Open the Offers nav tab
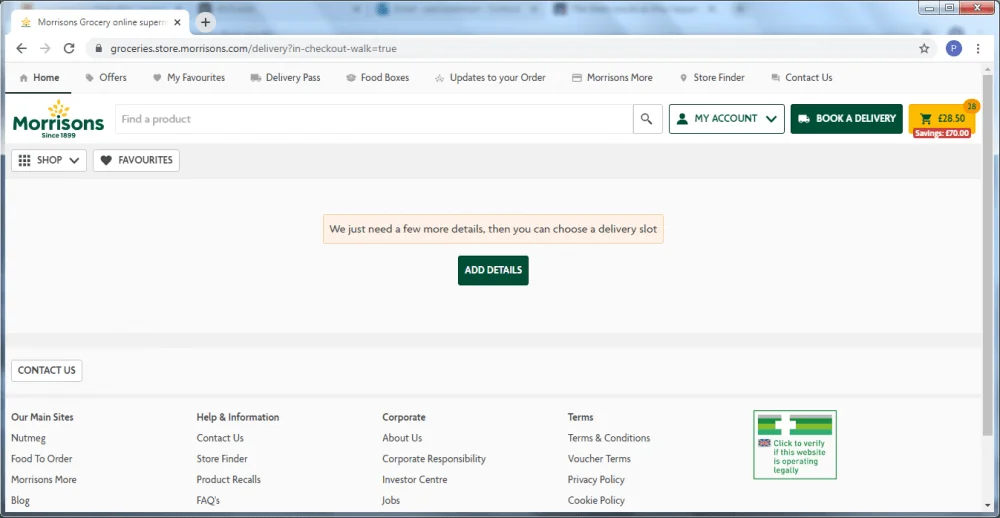The width and height of the screenshot is (1000, 518). pyautogui.click(x=106, y=78)
